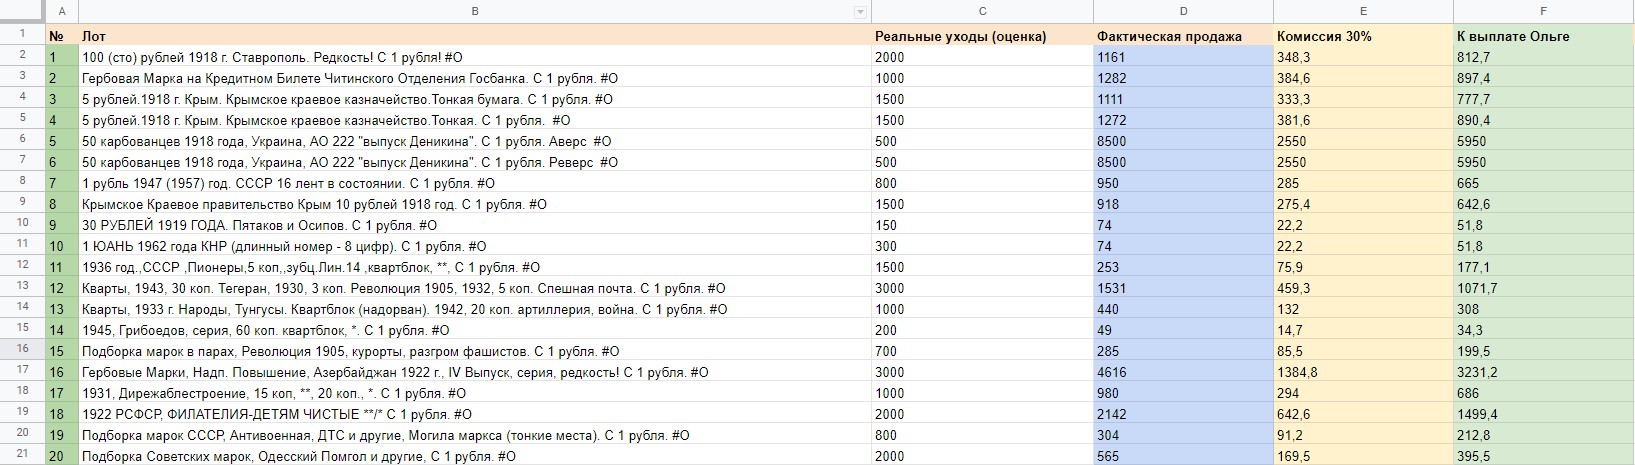Viewport: 1635px width, 465px height.
Task: Click lot number 20 in column A
Action: coord(62,456)
